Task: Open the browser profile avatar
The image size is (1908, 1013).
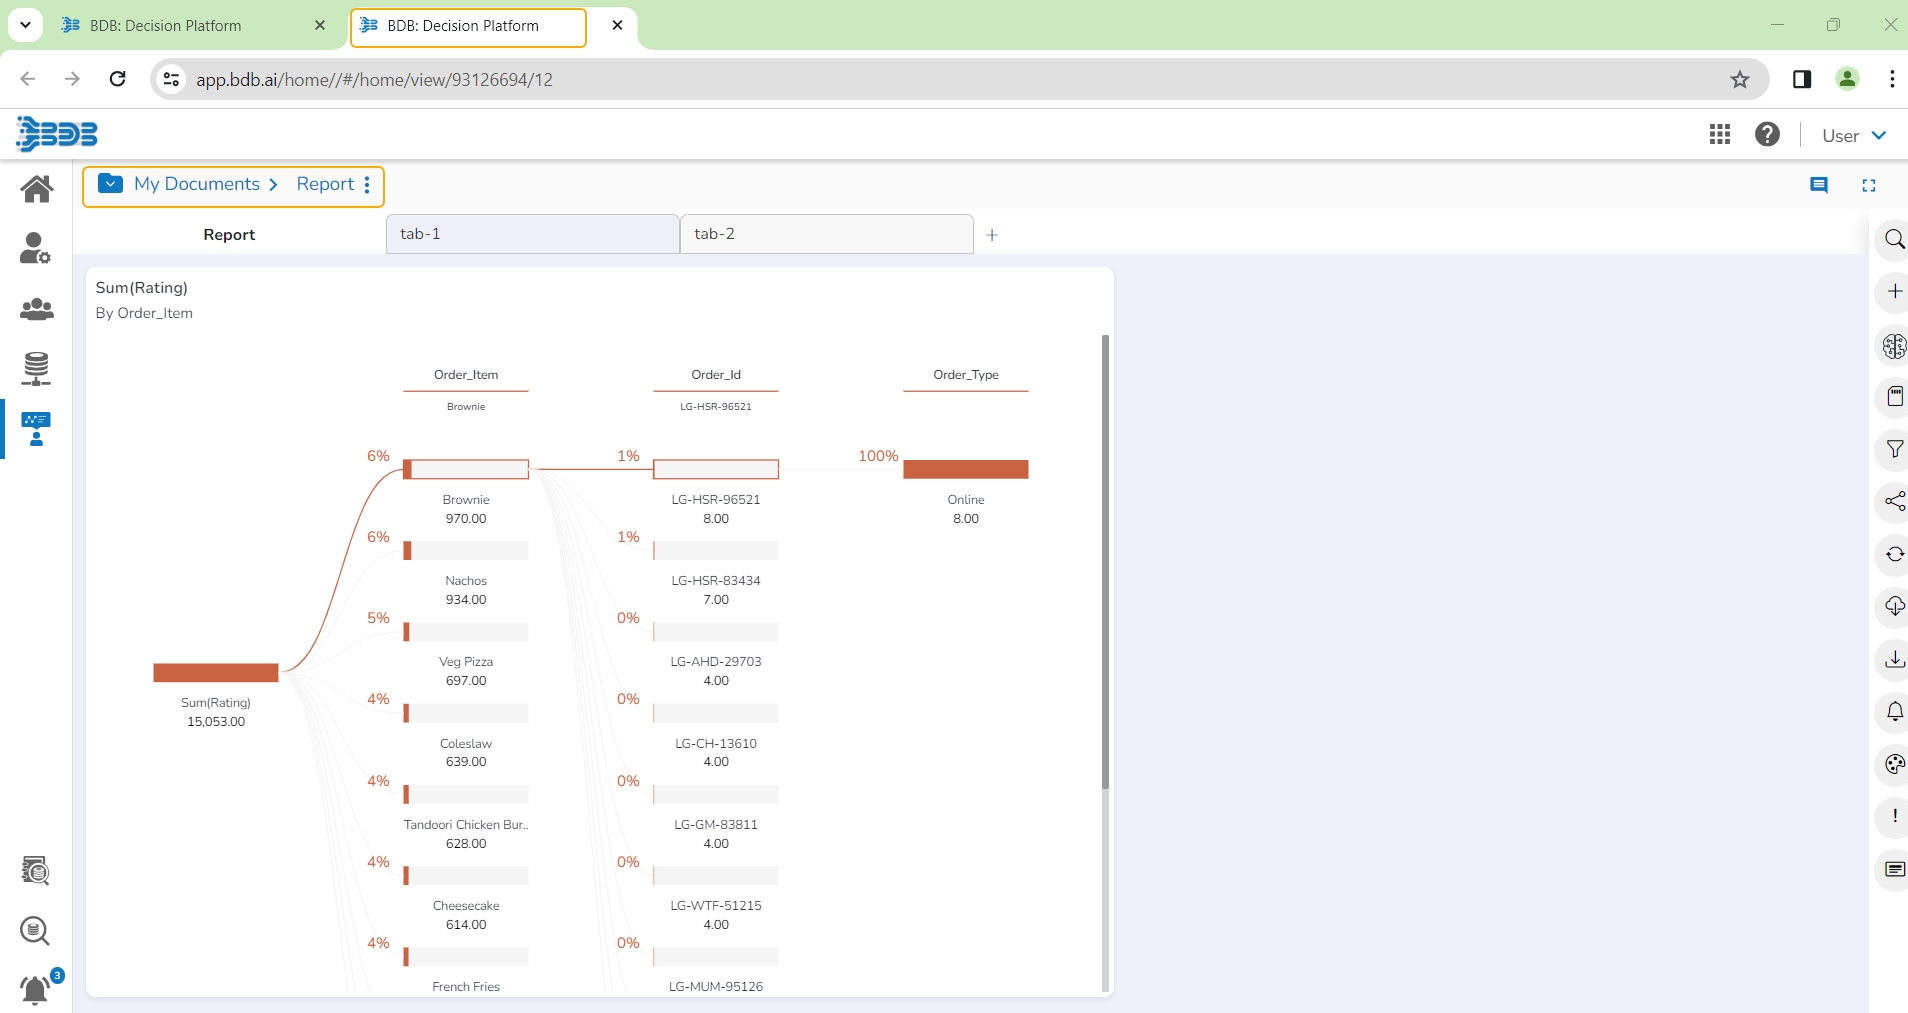Action: coord(1847,79)
